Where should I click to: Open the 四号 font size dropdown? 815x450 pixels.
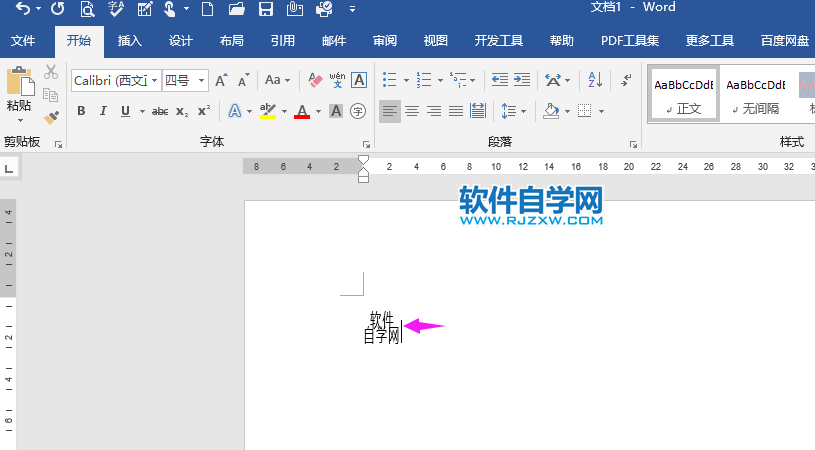click(201, 81)
